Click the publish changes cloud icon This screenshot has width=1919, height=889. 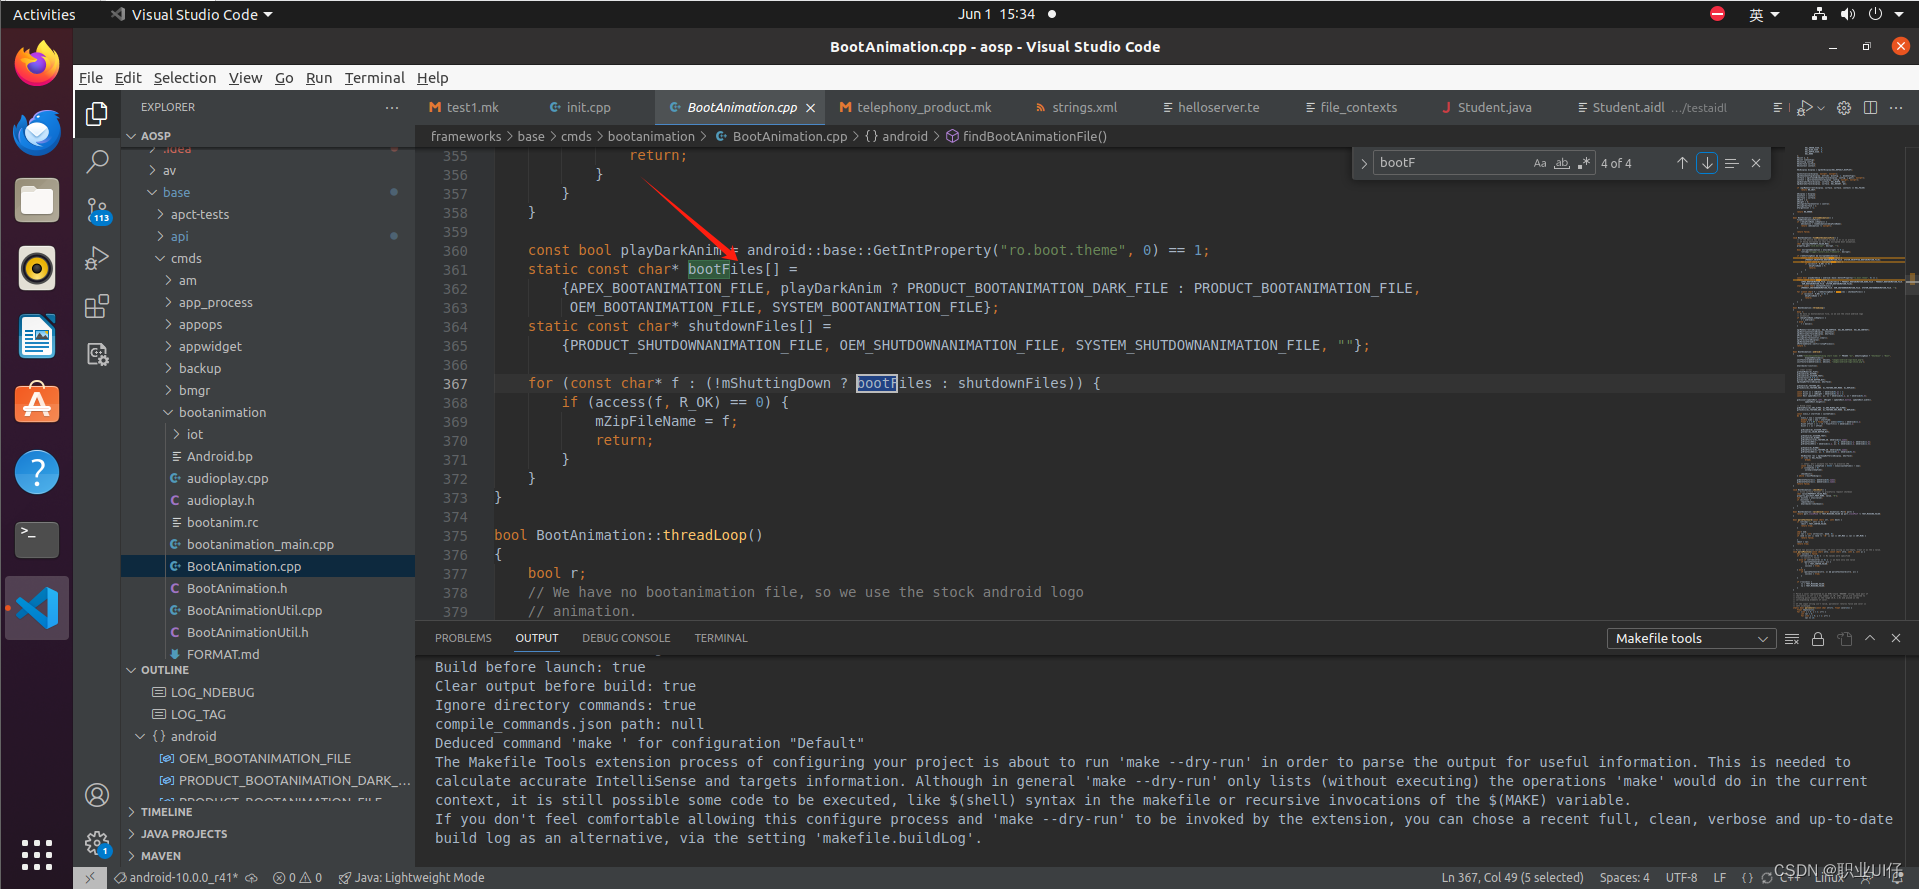tap(252, 878)
